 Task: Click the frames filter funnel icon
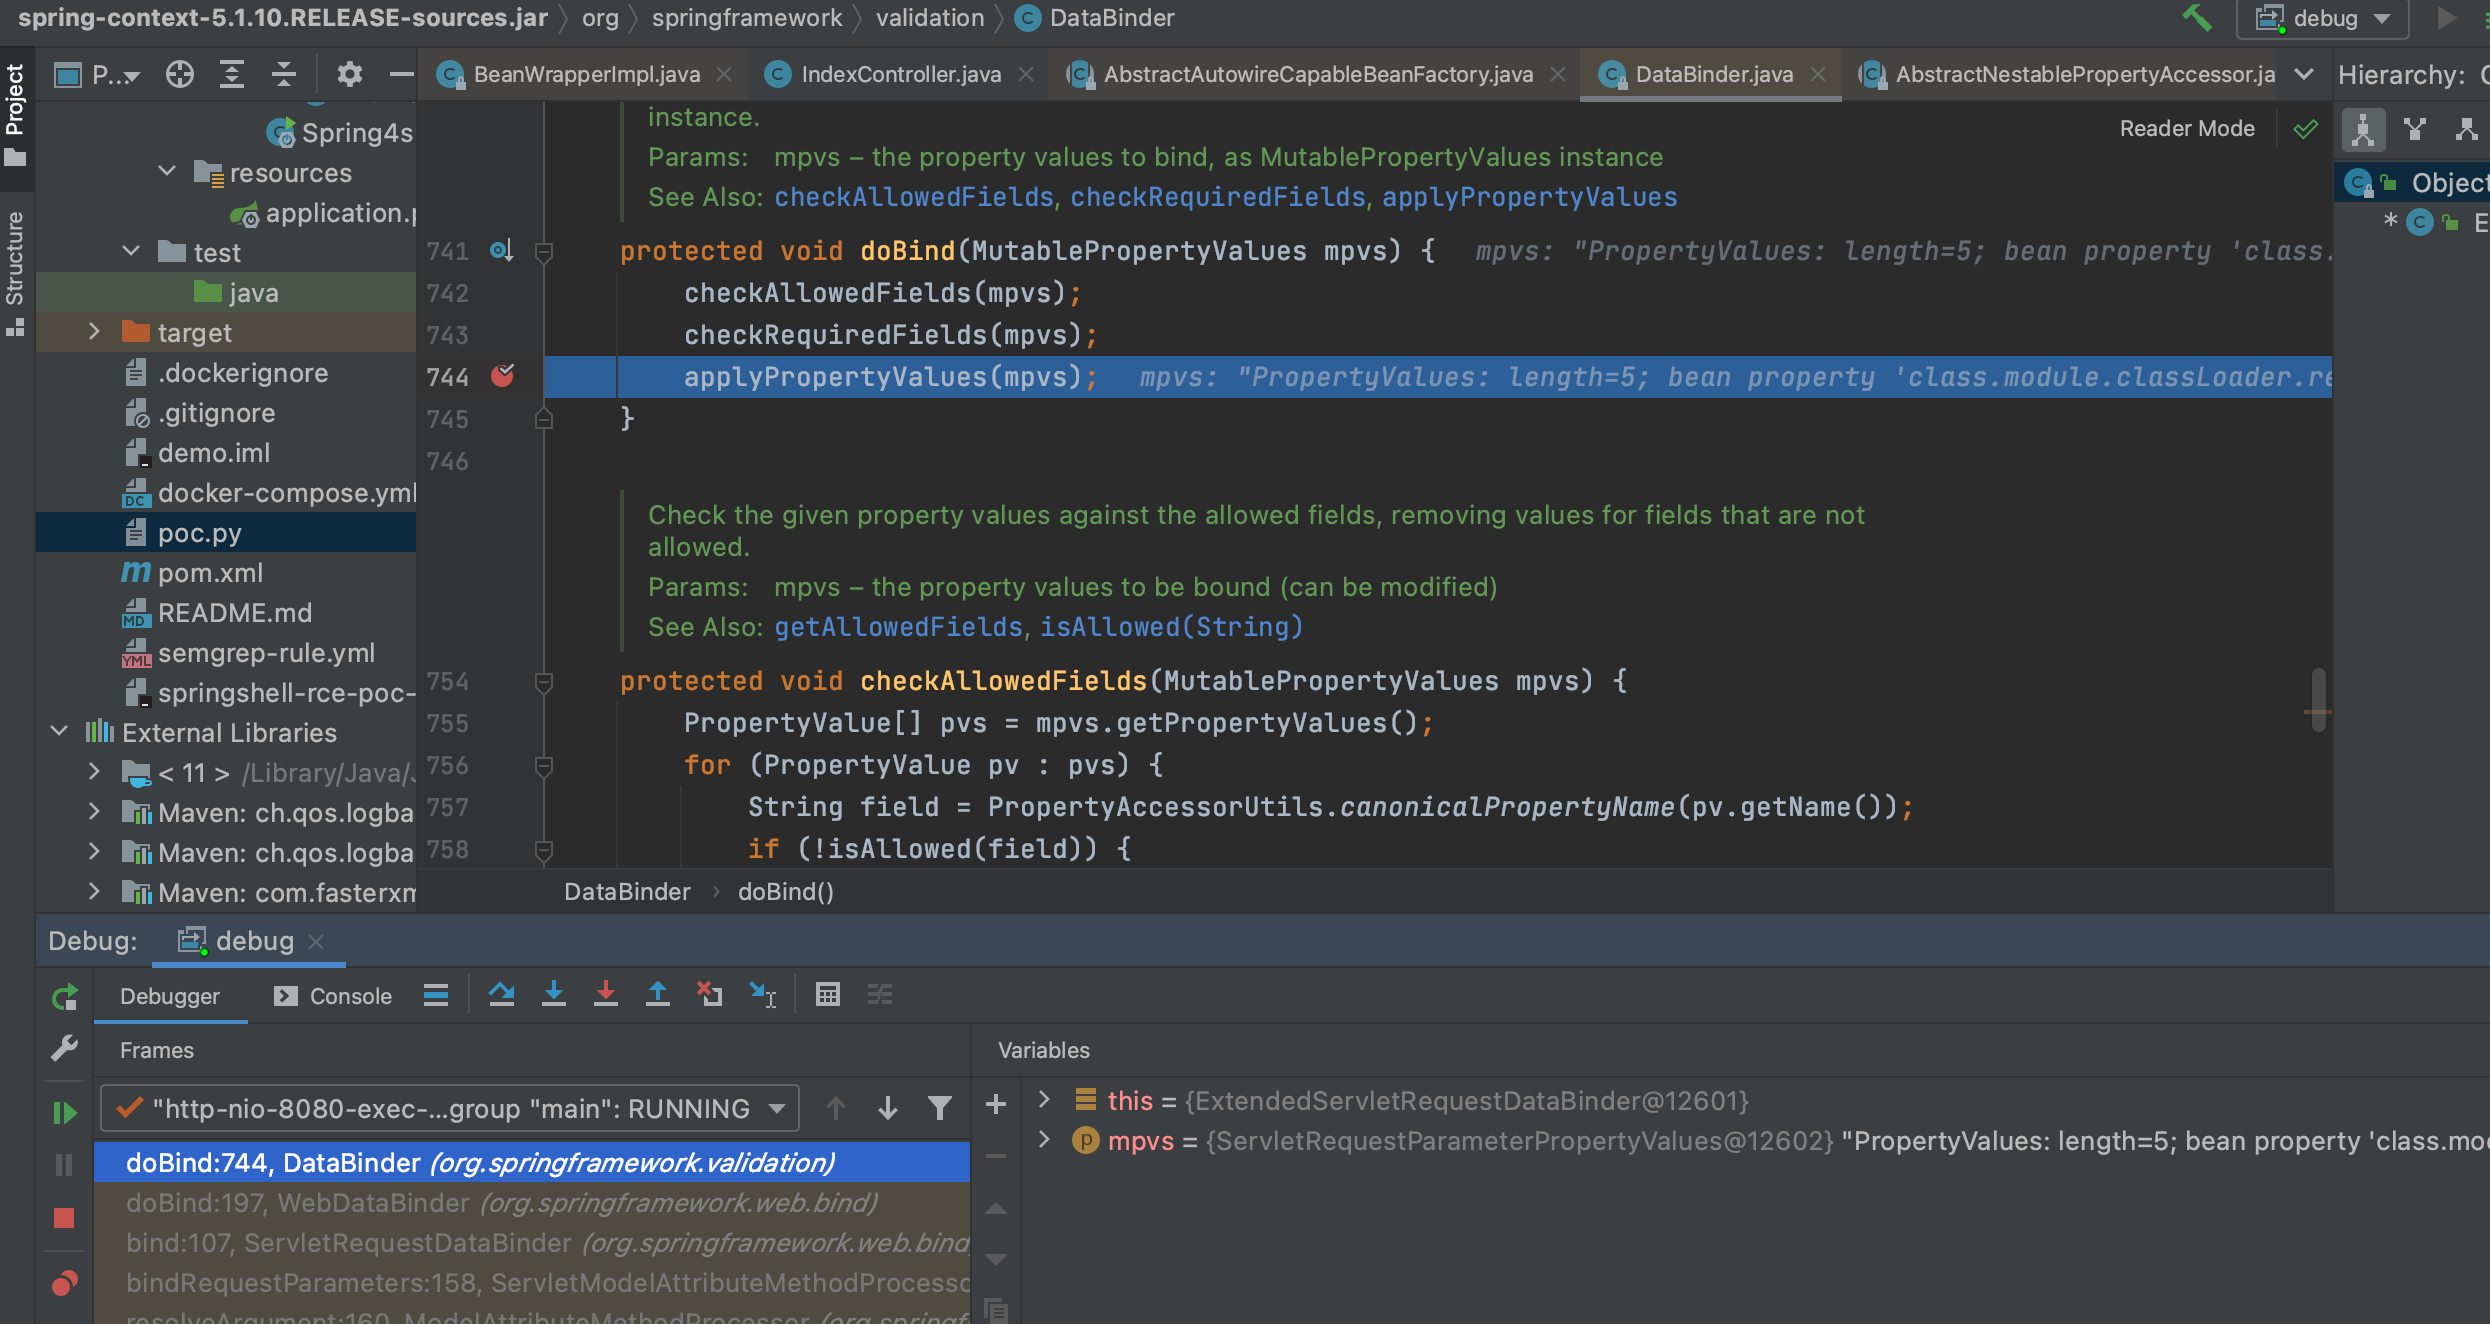940,1108
